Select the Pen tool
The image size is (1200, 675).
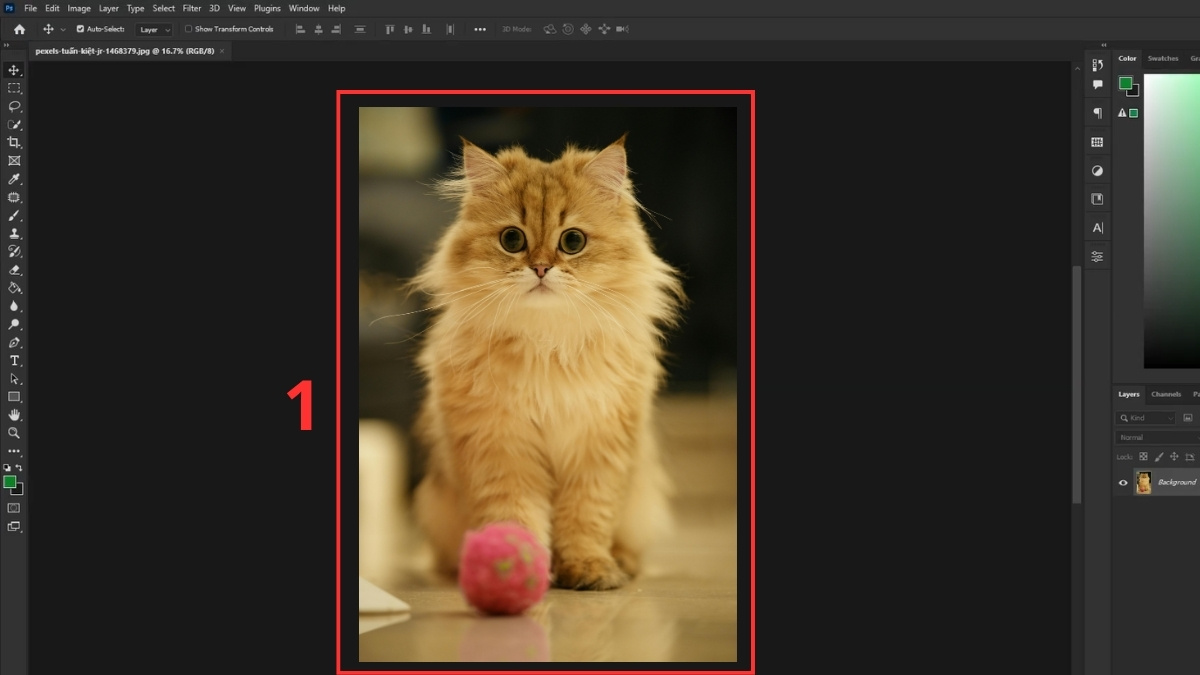pyautogui.click(x=14, y=342)
